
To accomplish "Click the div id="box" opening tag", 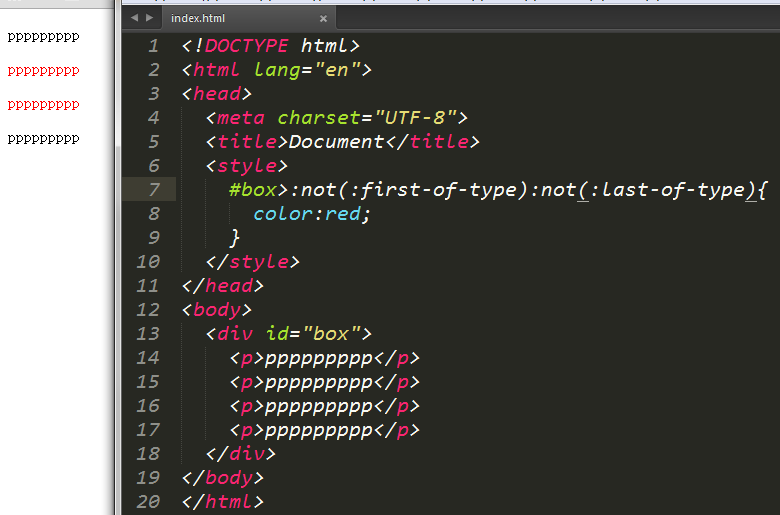I will tap(289, 333).
